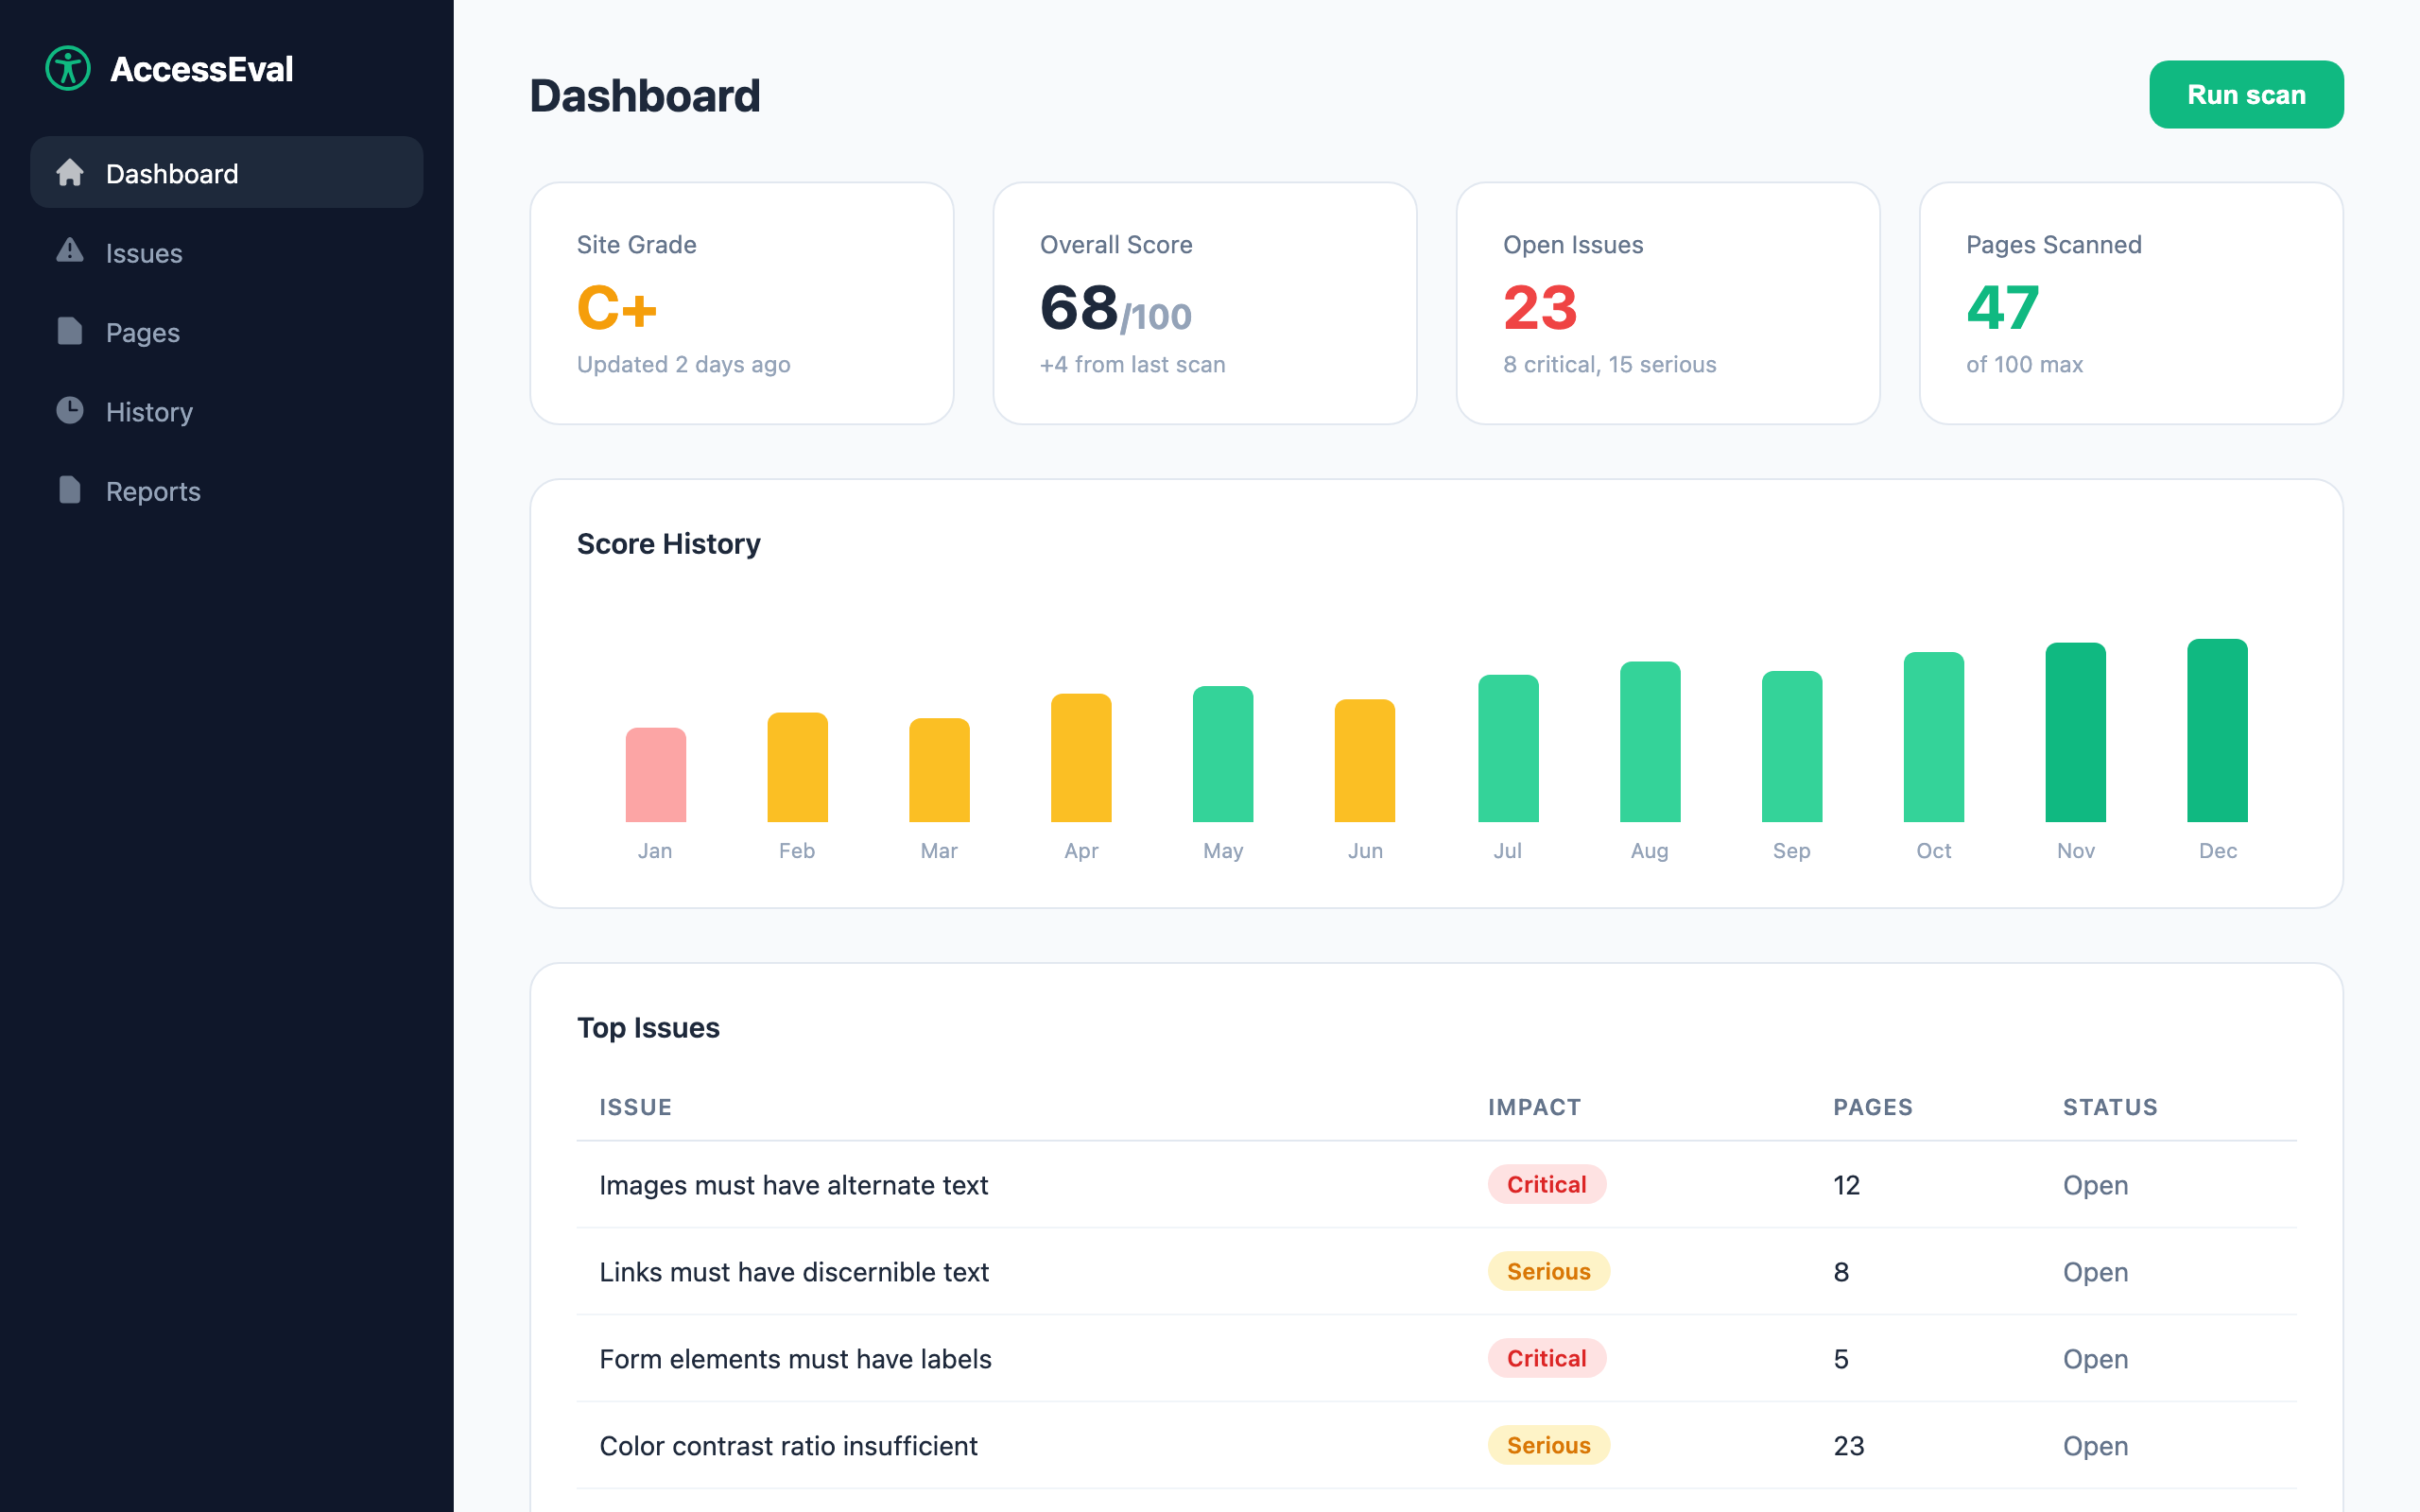Select the yellow June score bar
The width and height of the screenshot is (2420, 1512).
pos(1364,761)
